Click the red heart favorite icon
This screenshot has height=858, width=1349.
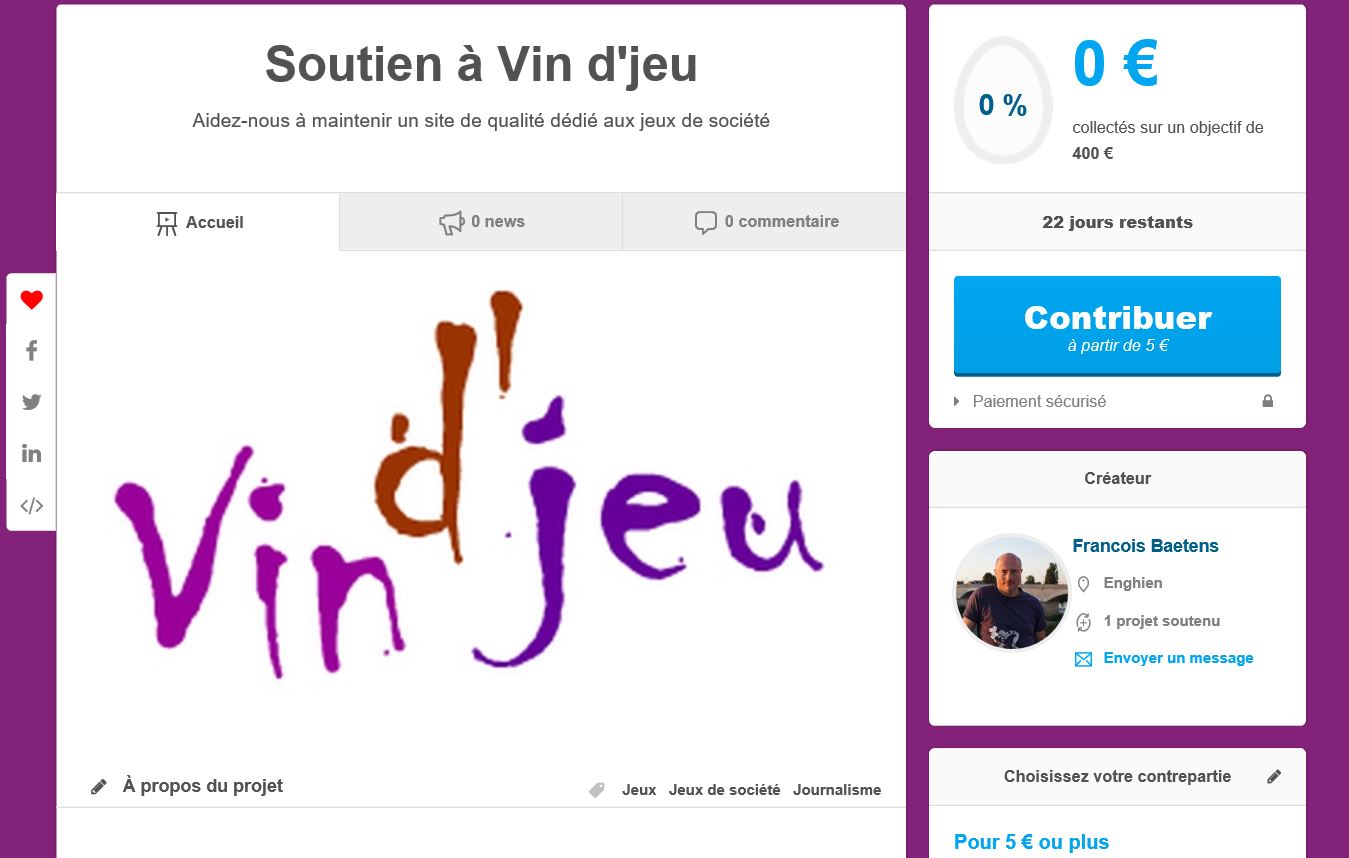(32, 299)
